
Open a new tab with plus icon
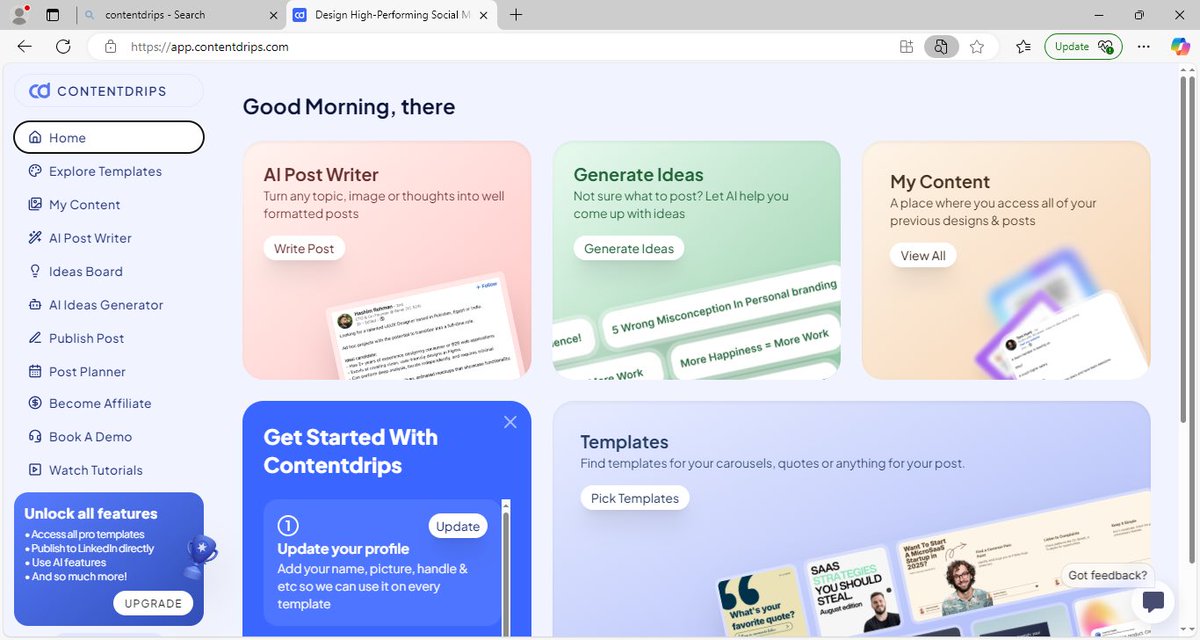click(516, 15)
